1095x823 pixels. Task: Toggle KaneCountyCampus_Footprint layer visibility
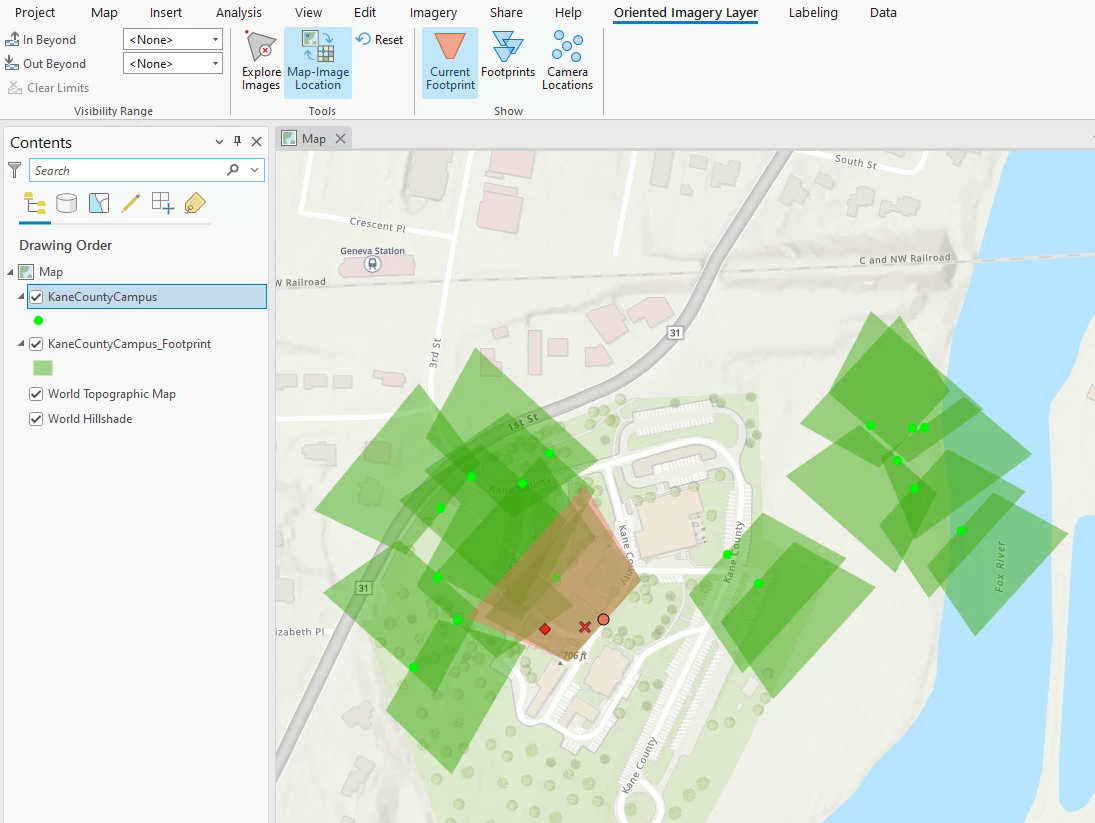click(36, 343)
